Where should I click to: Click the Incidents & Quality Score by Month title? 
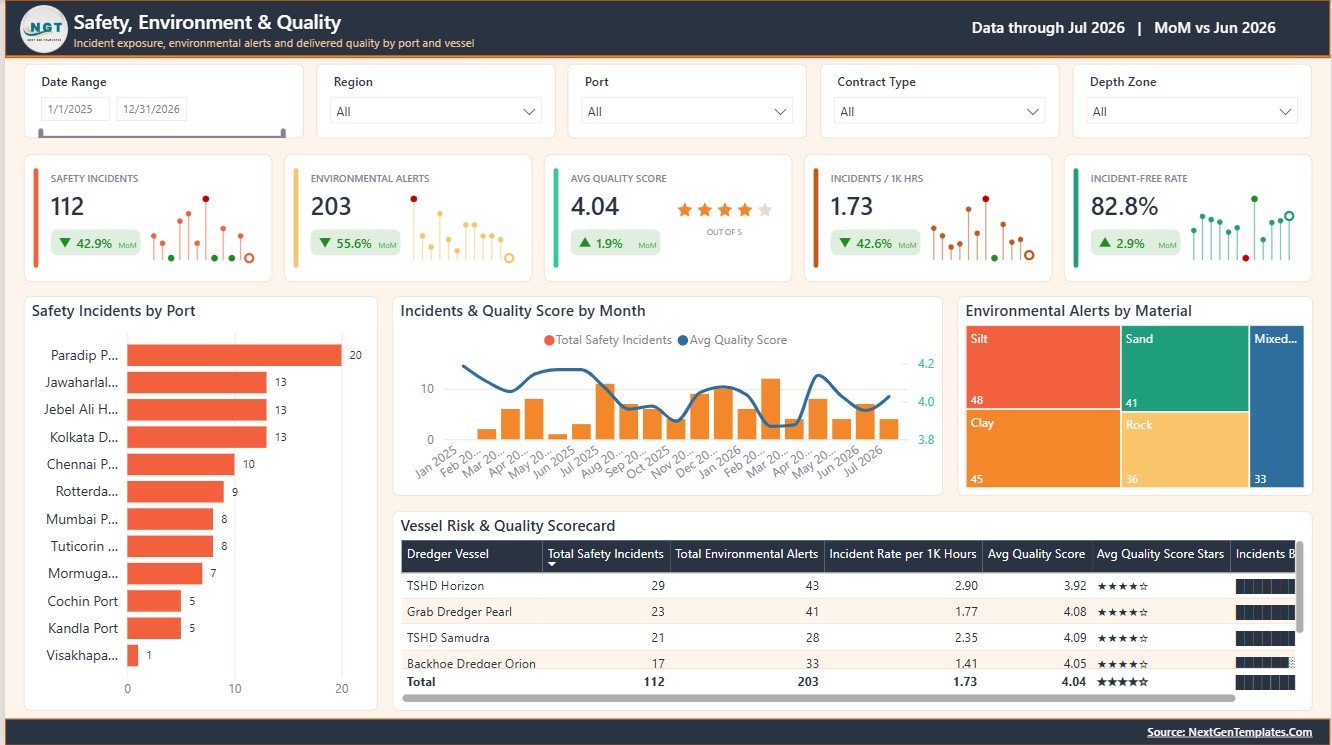coord(523,311)
